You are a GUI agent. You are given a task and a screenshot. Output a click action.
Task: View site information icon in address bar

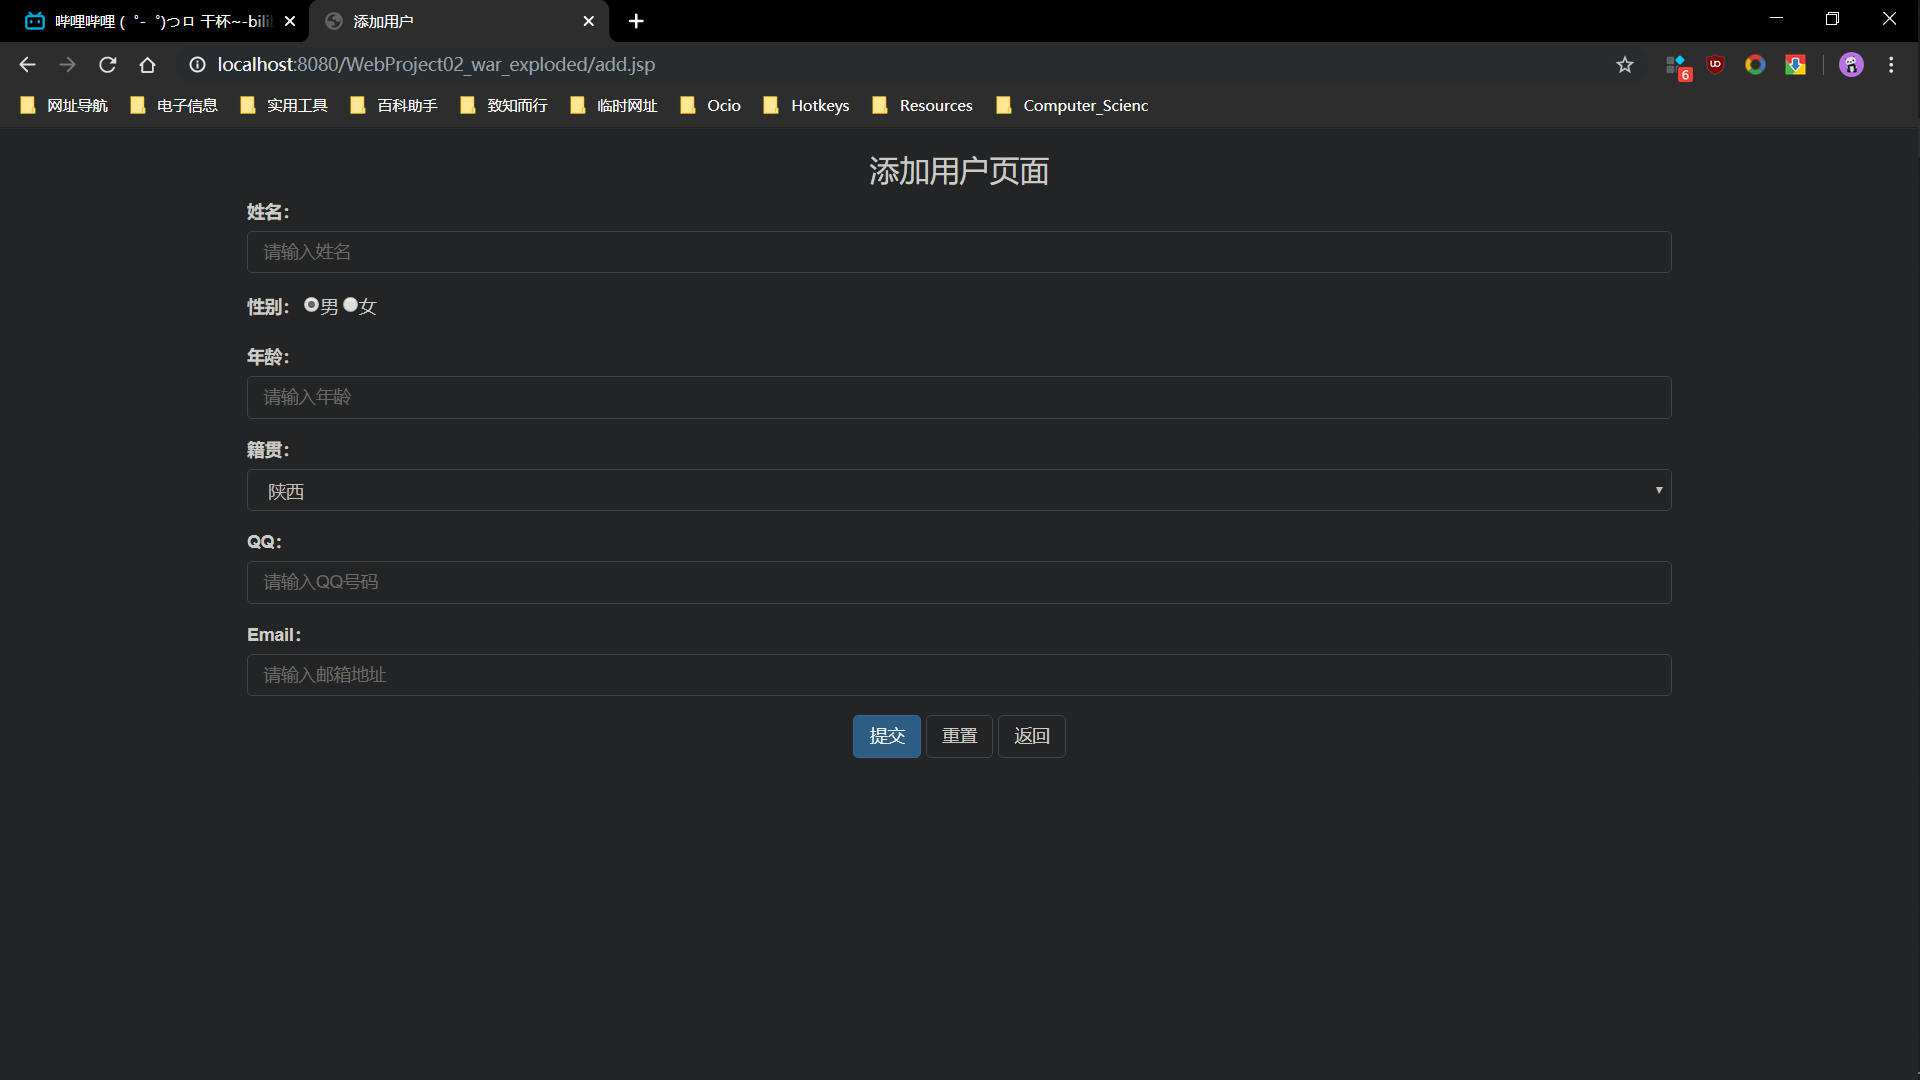point(197,65)
